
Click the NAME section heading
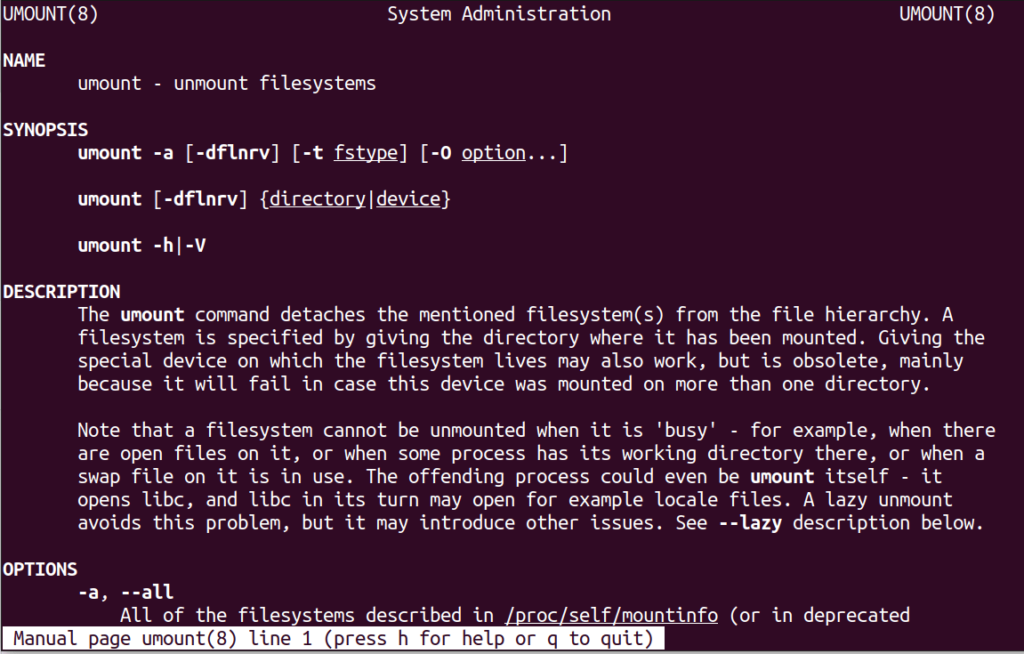tap(24, 60)
